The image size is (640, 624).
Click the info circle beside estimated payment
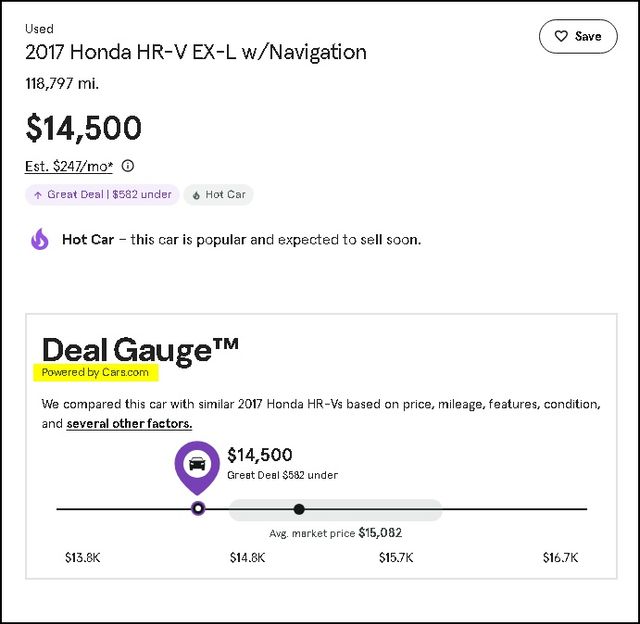[128, 166]
